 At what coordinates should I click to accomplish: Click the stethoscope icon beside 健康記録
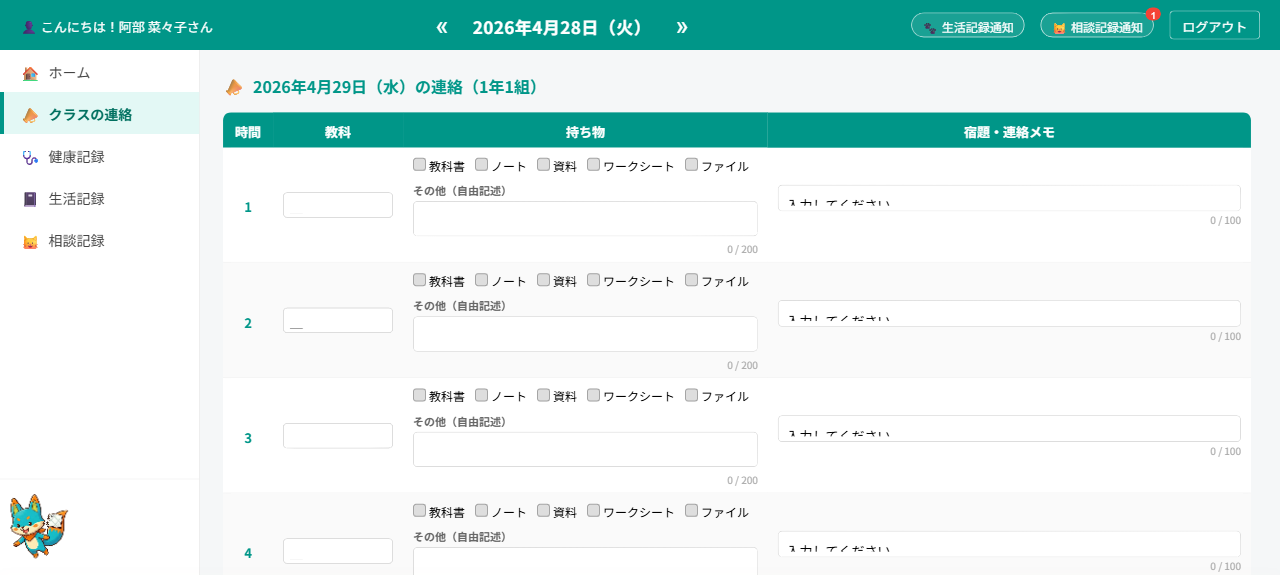(30, 157)
